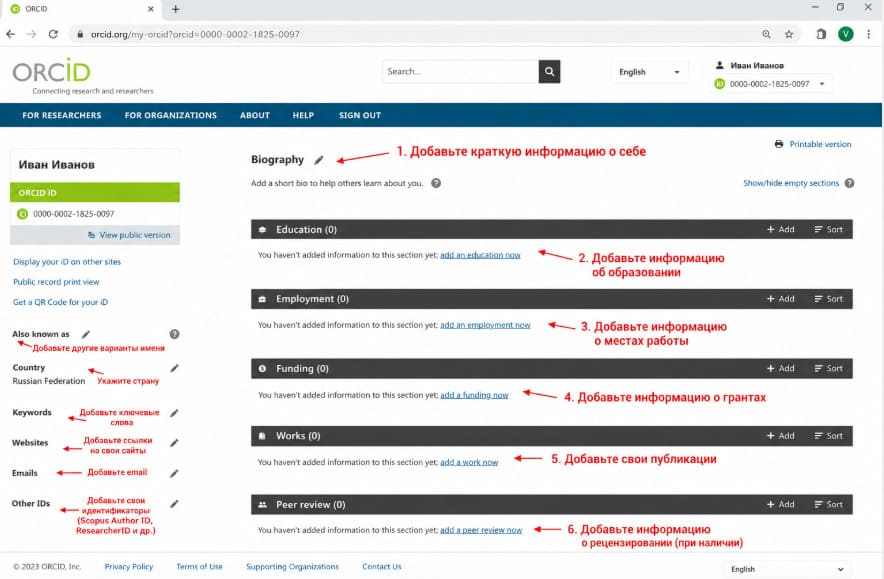Sort the Employment section
This screenshot has width=884, height=579.
(x=829, y=299)
